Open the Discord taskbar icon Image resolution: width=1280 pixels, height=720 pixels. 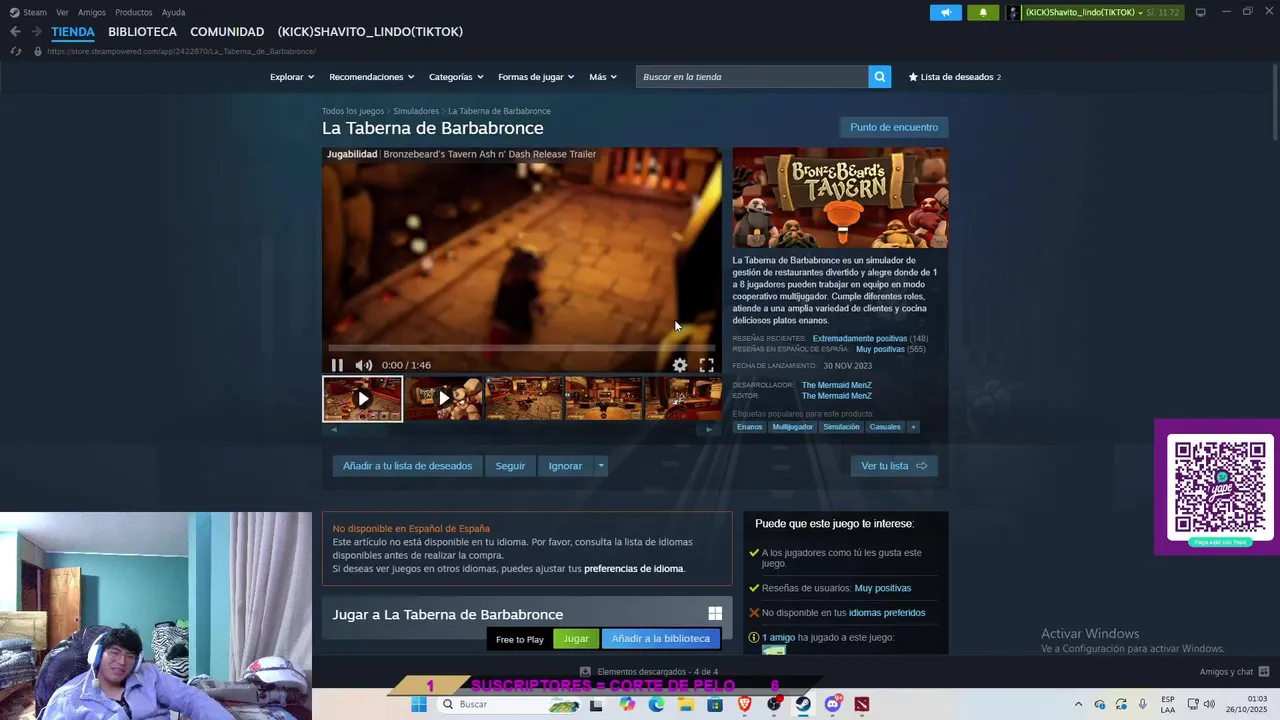point(833,705)
